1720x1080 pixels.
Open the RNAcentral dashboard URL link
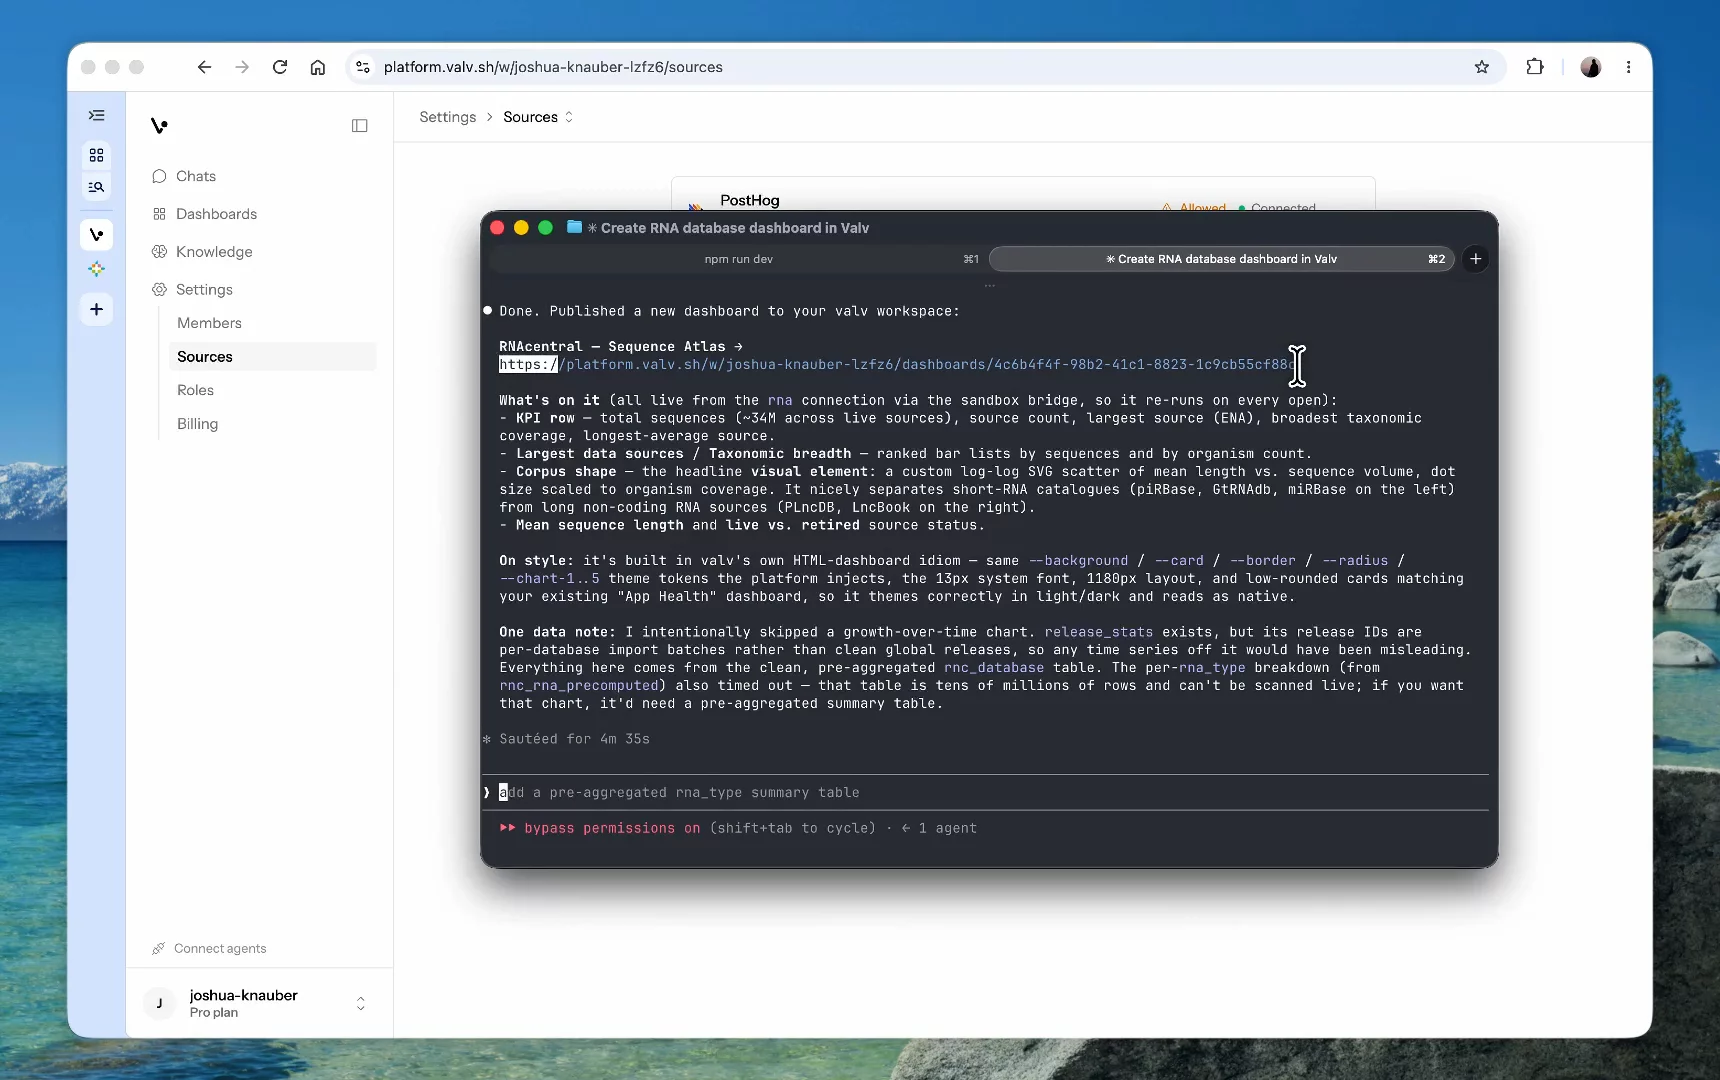pos(895,365)
